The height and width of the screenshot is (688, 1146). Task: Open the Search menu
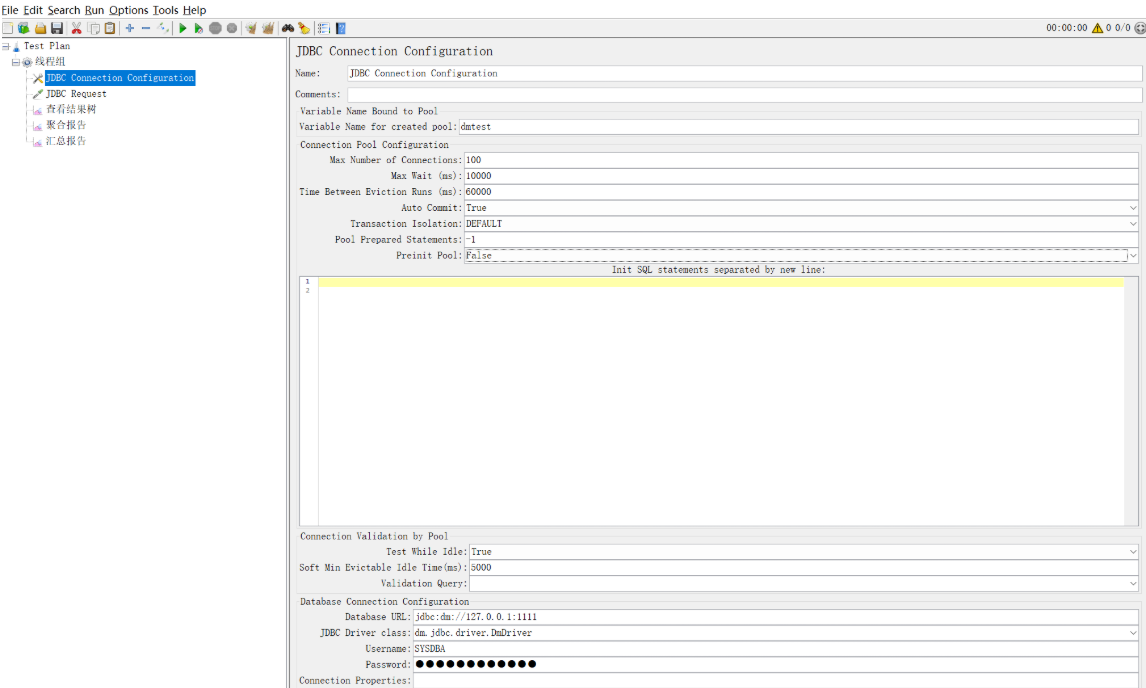tap(64, 10)
